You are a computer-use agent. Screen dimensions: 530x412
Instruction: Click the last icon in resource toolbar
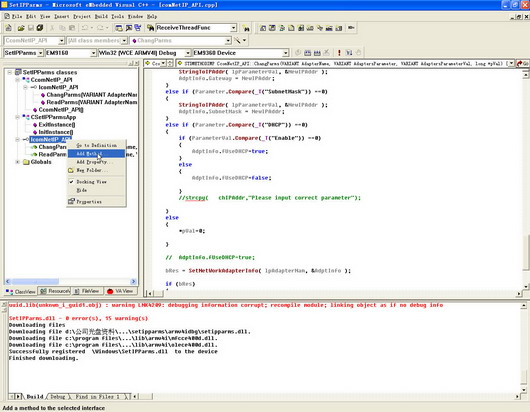click(x=352, y=28)
